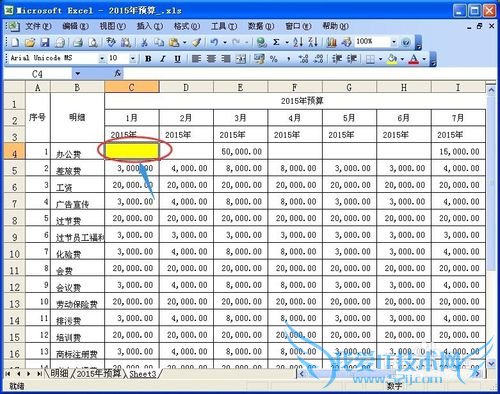Apply Comma style format

[289, 59]
